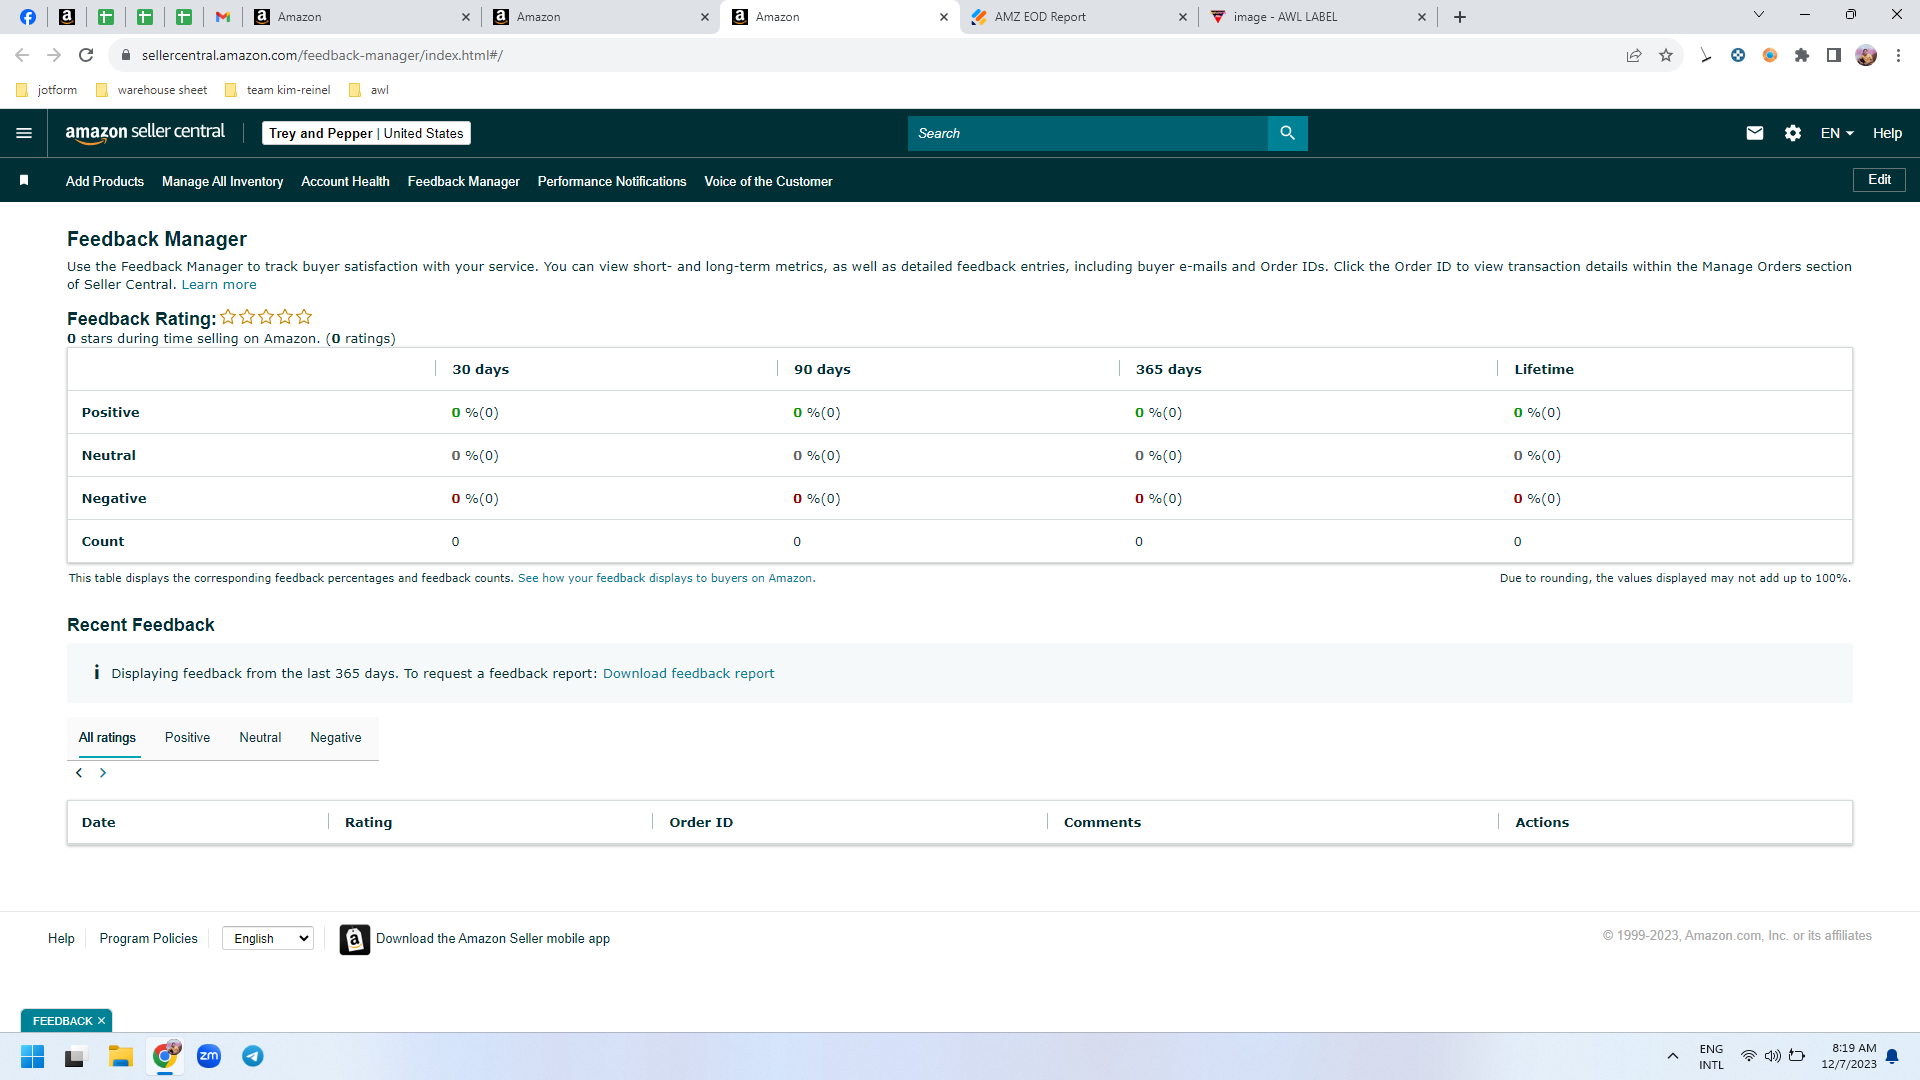Open the team kim-reinel bookmark folder

pos(278,90)
